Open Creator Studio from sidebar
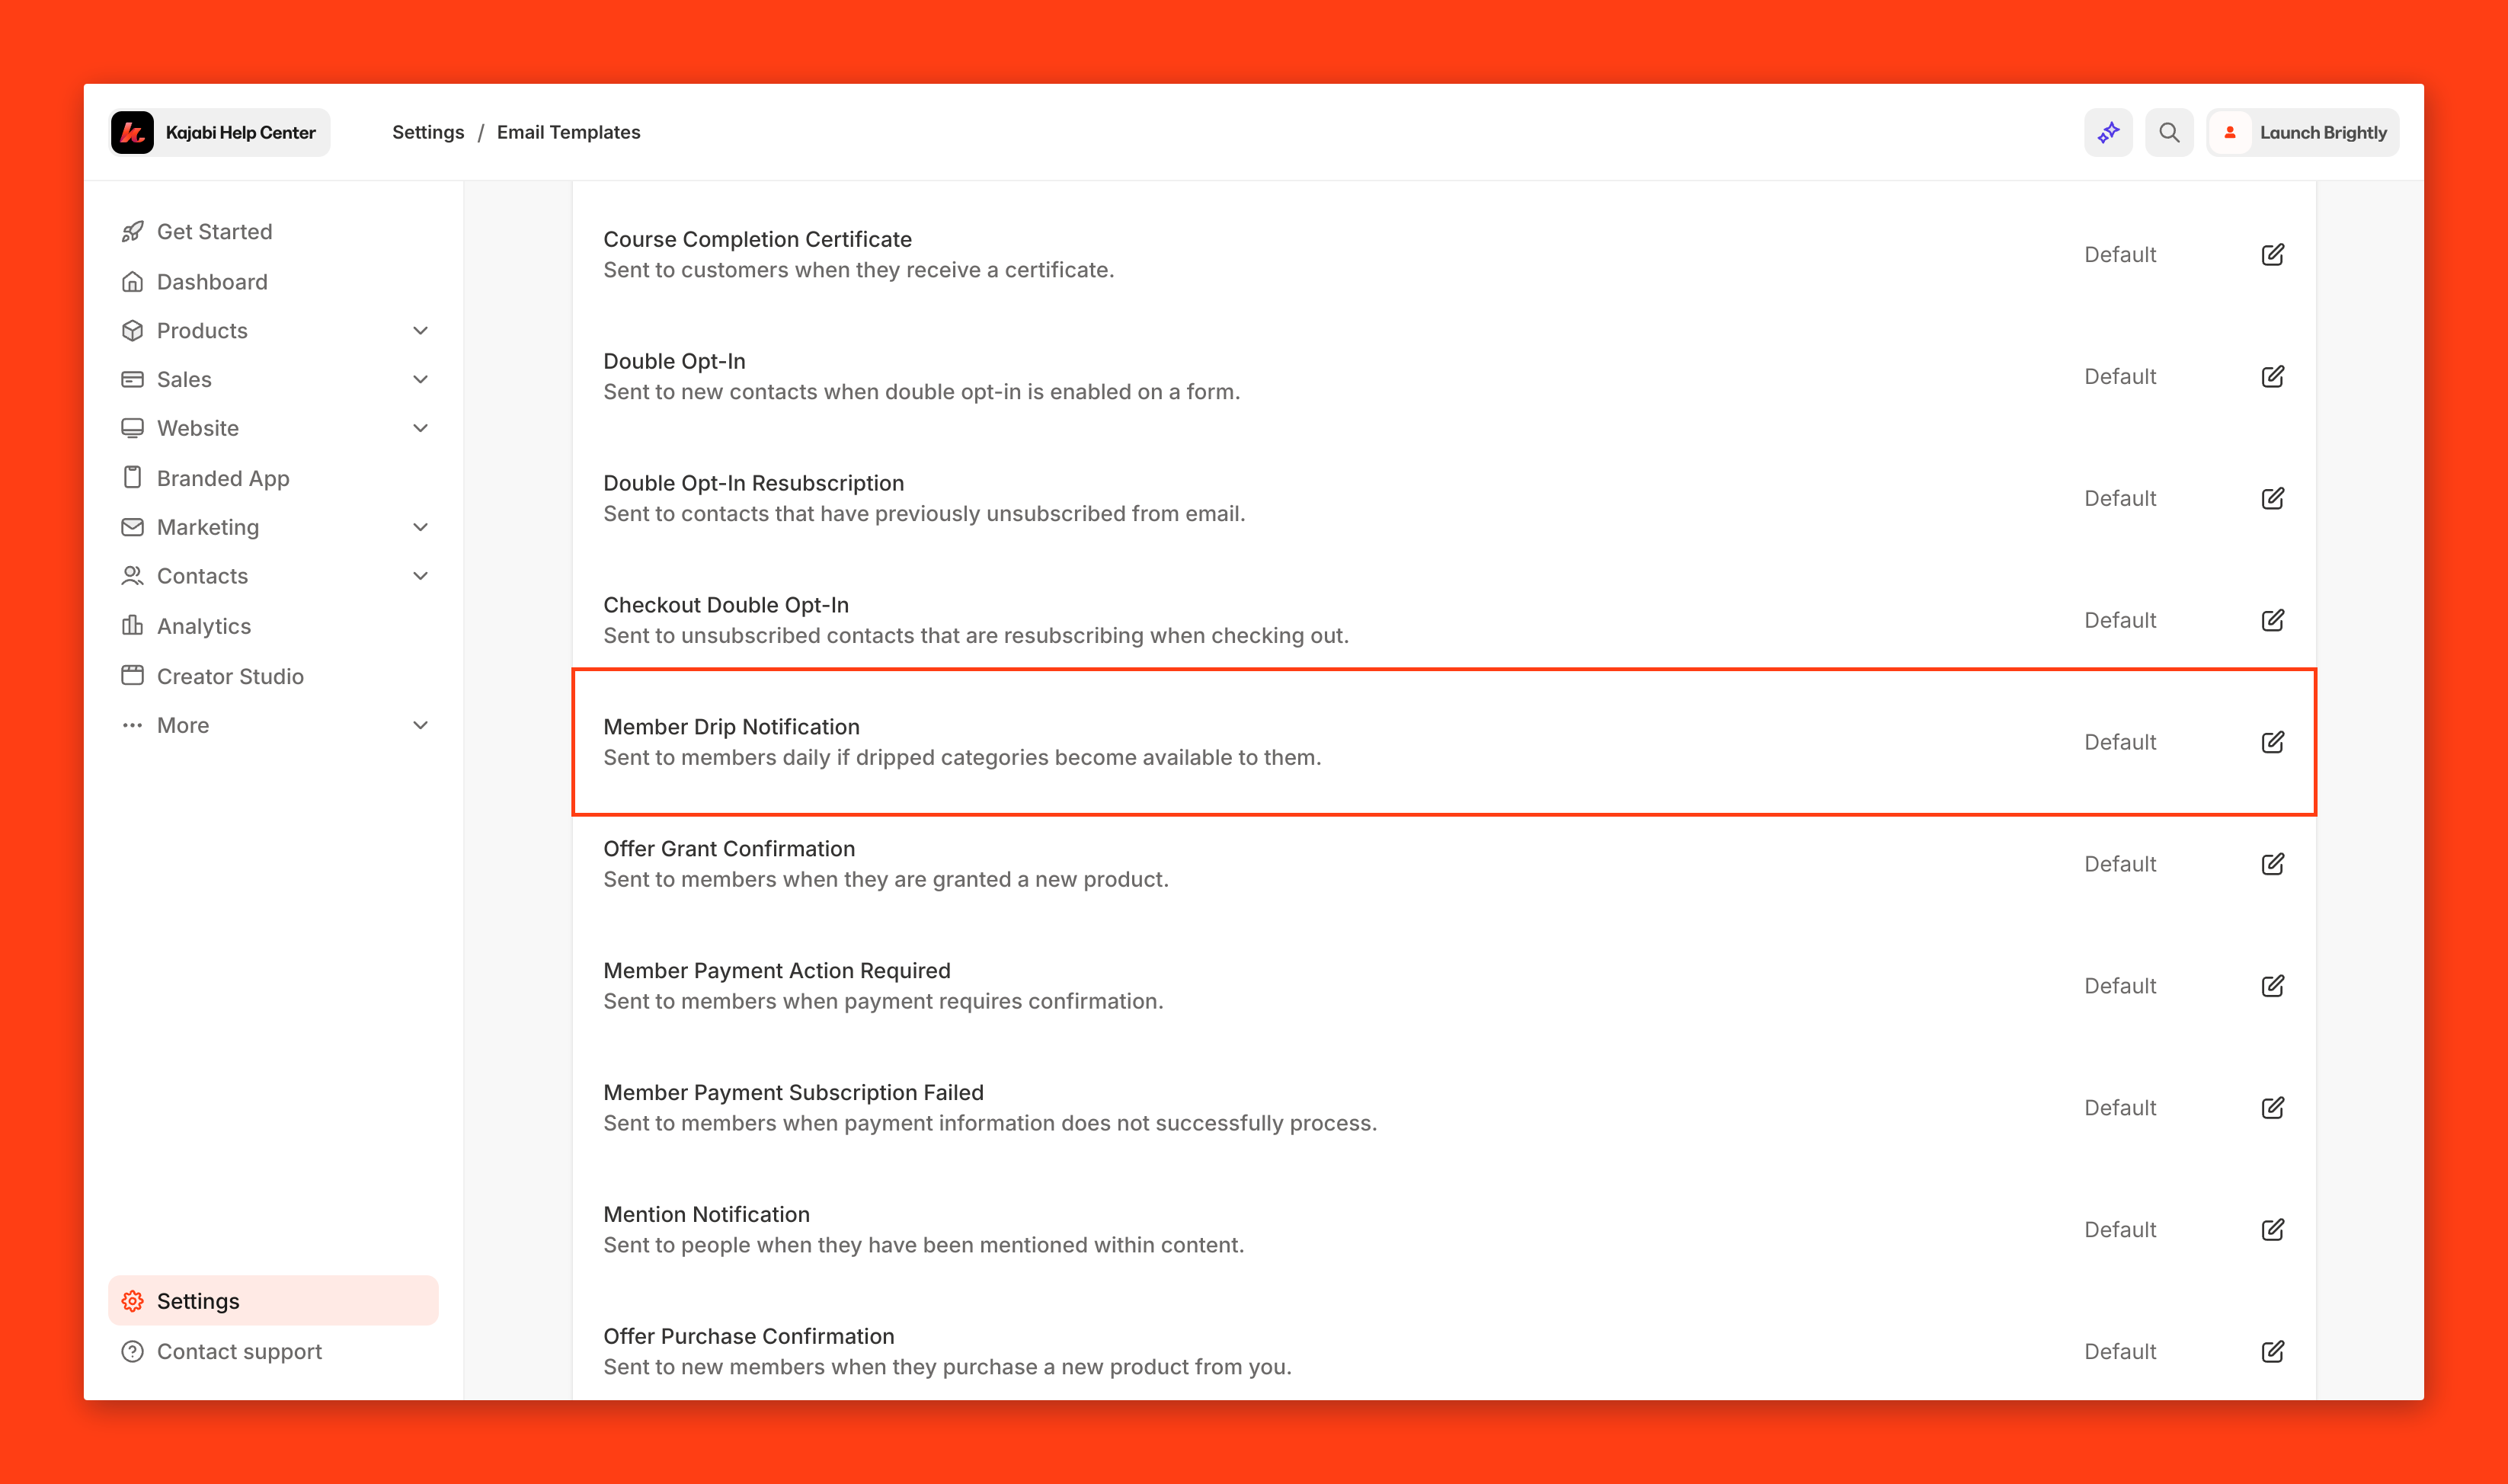This screenshot has width=2508, height=1484. pos(230,676)
